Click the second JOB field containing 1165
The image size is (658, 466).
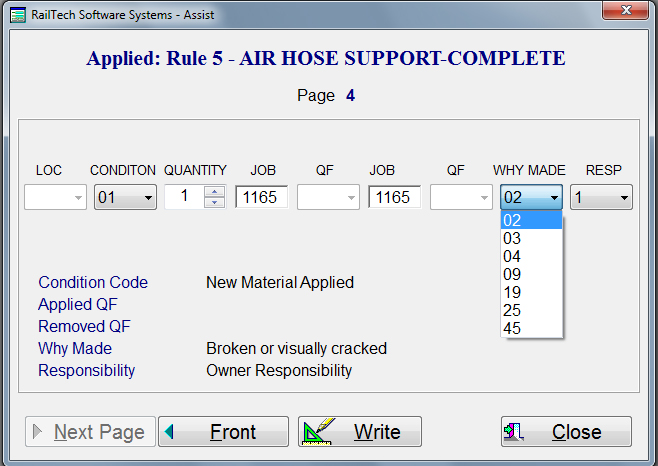coord(394,198)
